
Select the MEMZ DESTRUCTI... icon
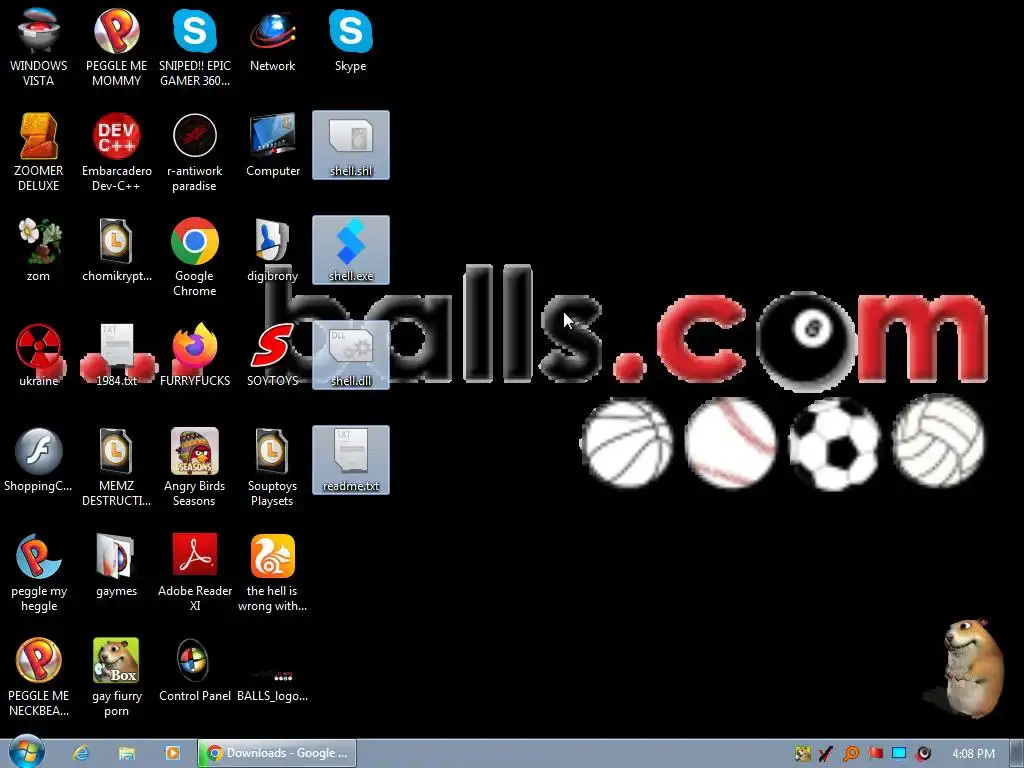click(116, 467)
